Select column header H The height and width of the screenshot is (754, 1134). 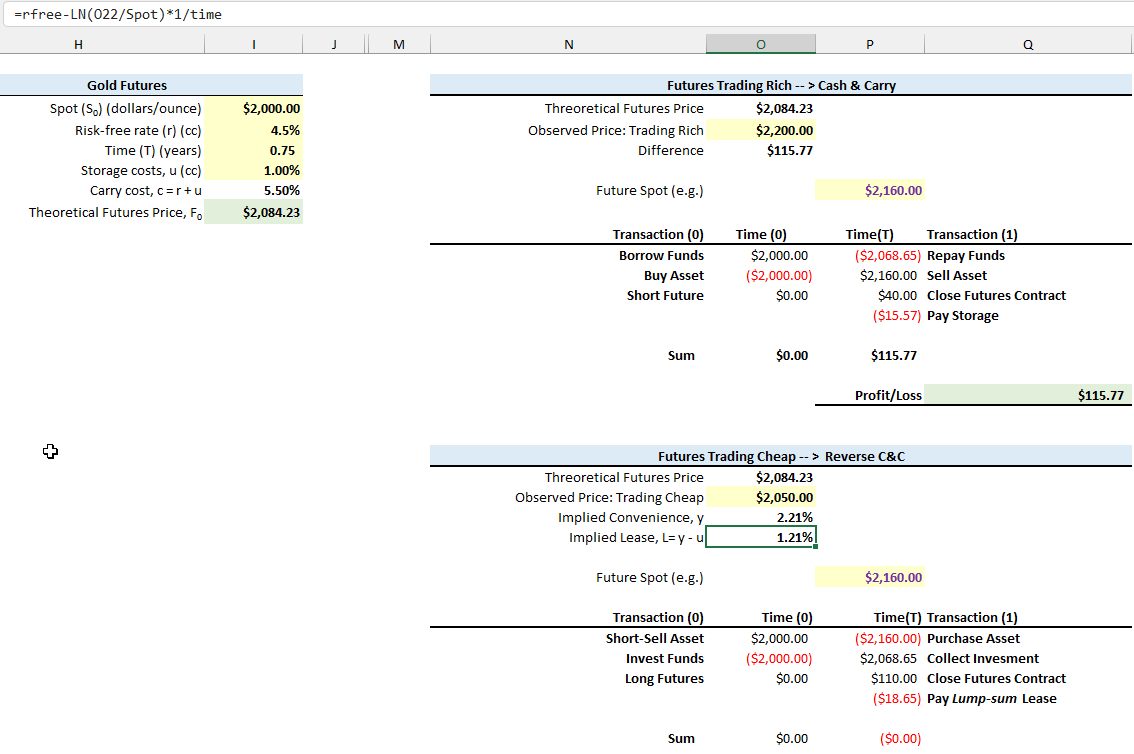coord(77,44)
